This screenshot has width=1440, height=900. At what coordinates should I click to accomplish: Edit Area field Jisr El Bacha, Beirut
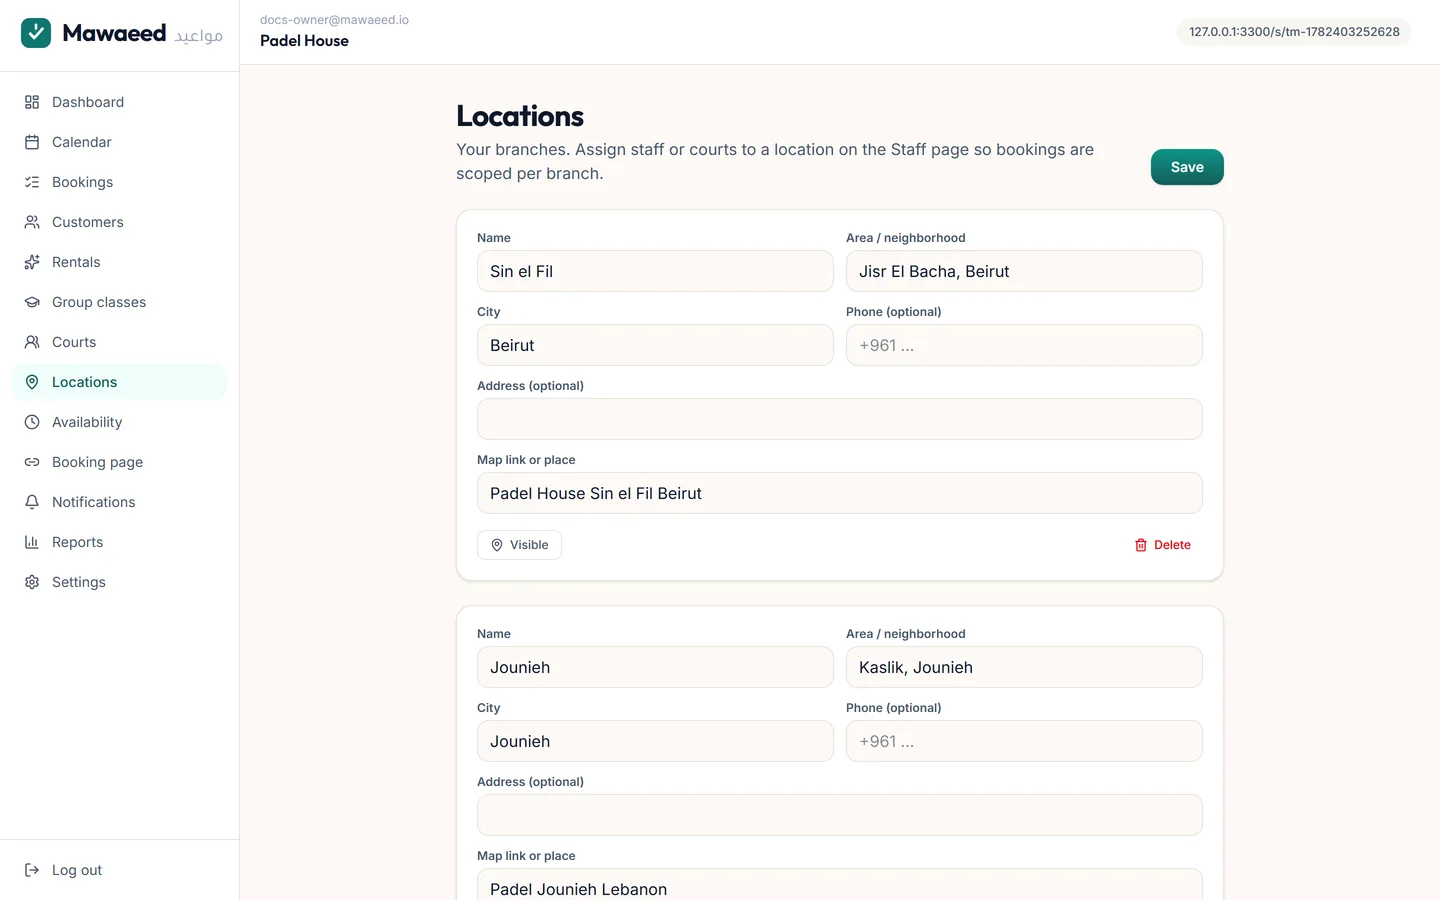[1024, 271]
